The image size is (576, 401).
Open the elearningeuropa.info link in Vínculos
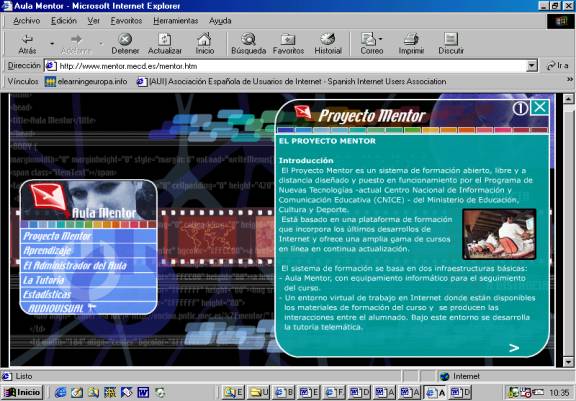(86, 82)
